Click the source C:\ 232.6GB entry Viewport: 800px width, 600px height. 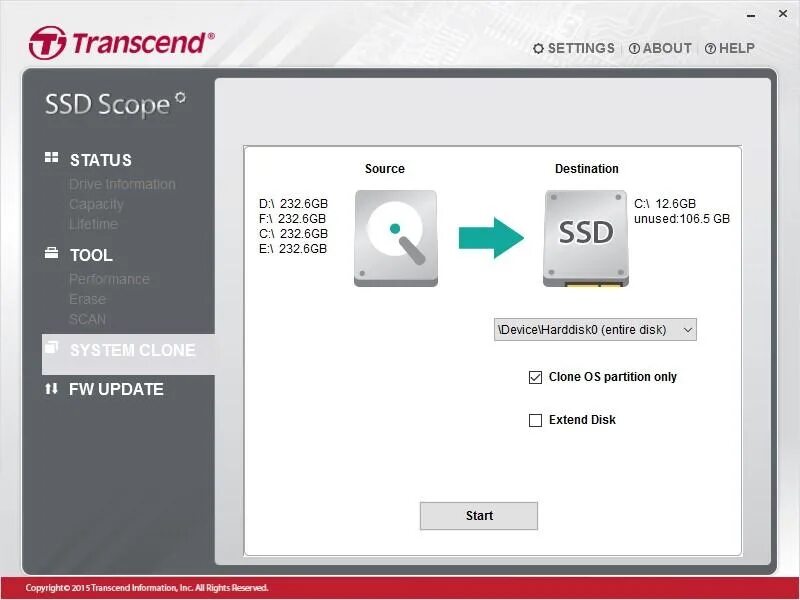click(x=293, y=234)
